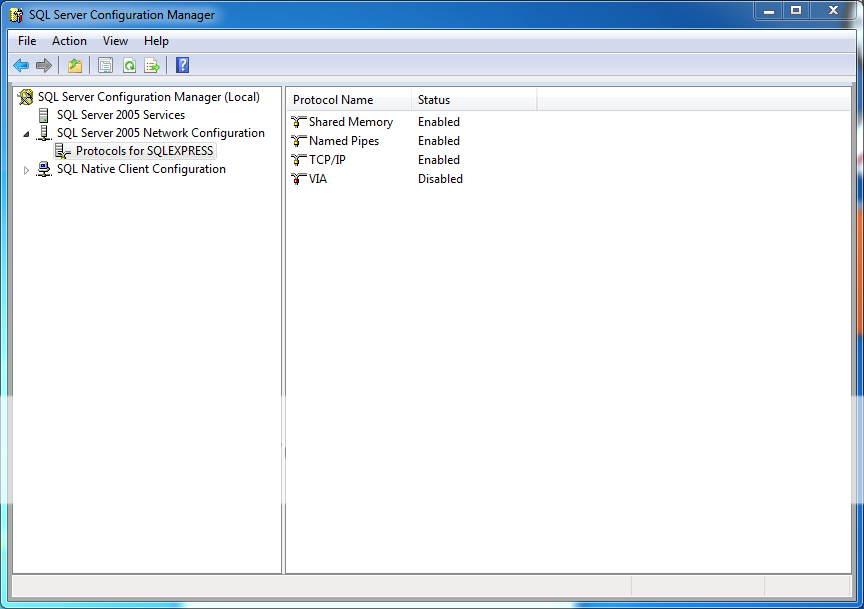
Task: Sort by Status column header
Action: (474, 100)
